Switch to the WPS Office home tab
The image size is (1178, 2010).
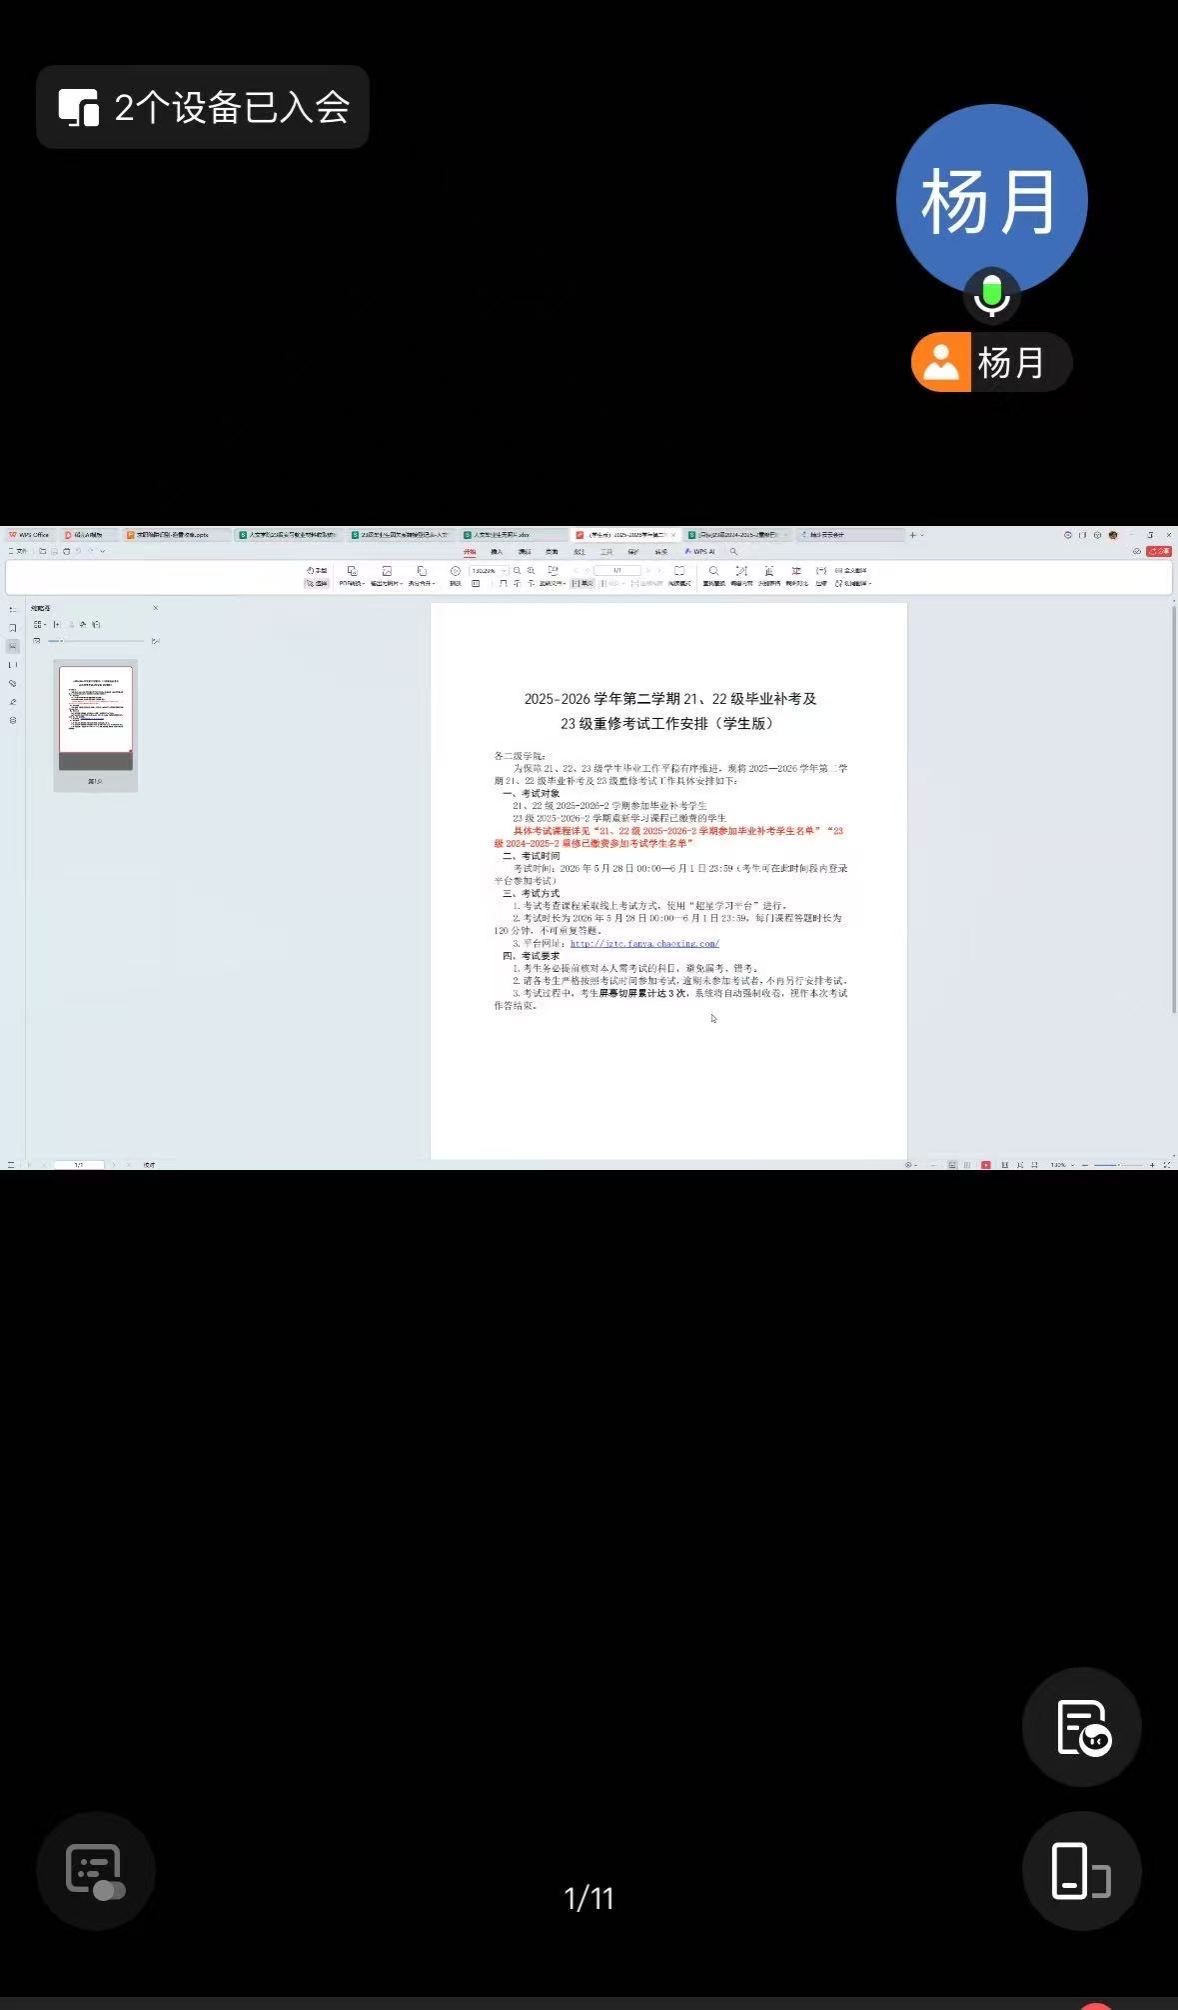click(x=29, y=535)
